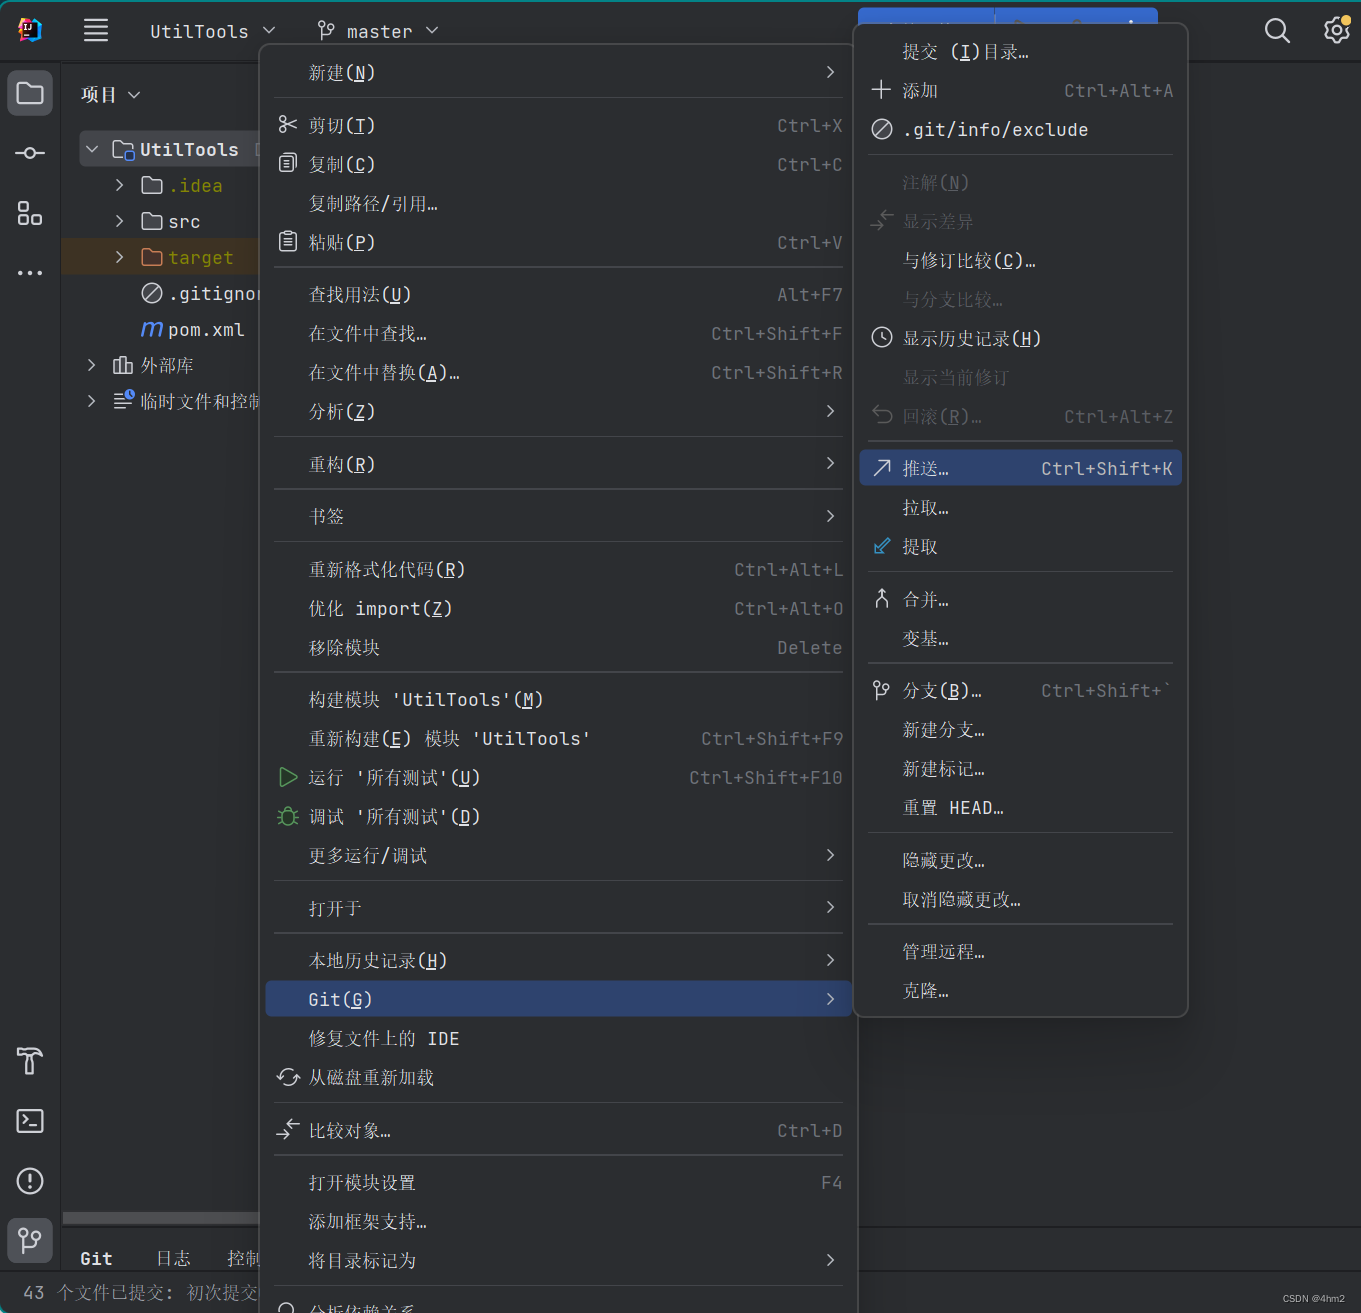Screen dimensions: 1361x1313
Task: Open the 新建(N) submenu
Action: tap(558, 72)
